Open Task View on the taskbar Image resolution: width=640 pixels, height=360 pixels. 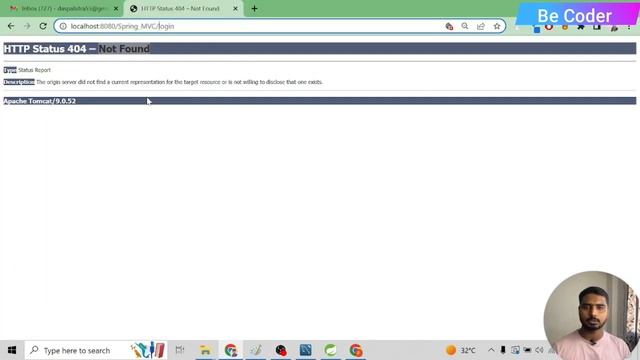click(180, 350)
